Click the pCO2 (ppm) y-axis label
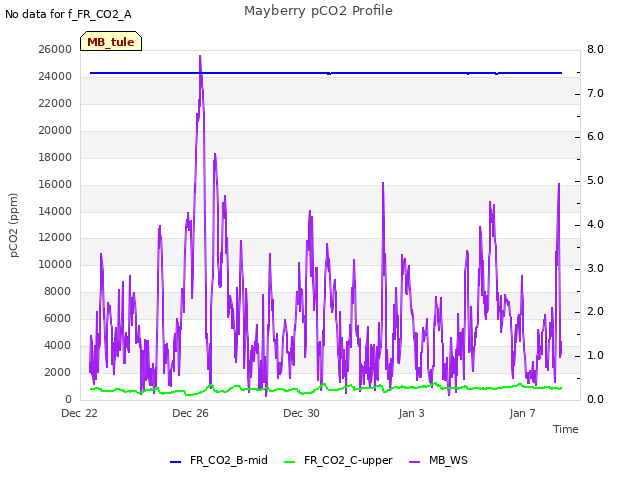This screenshot has width=640, height=480. 13,225
